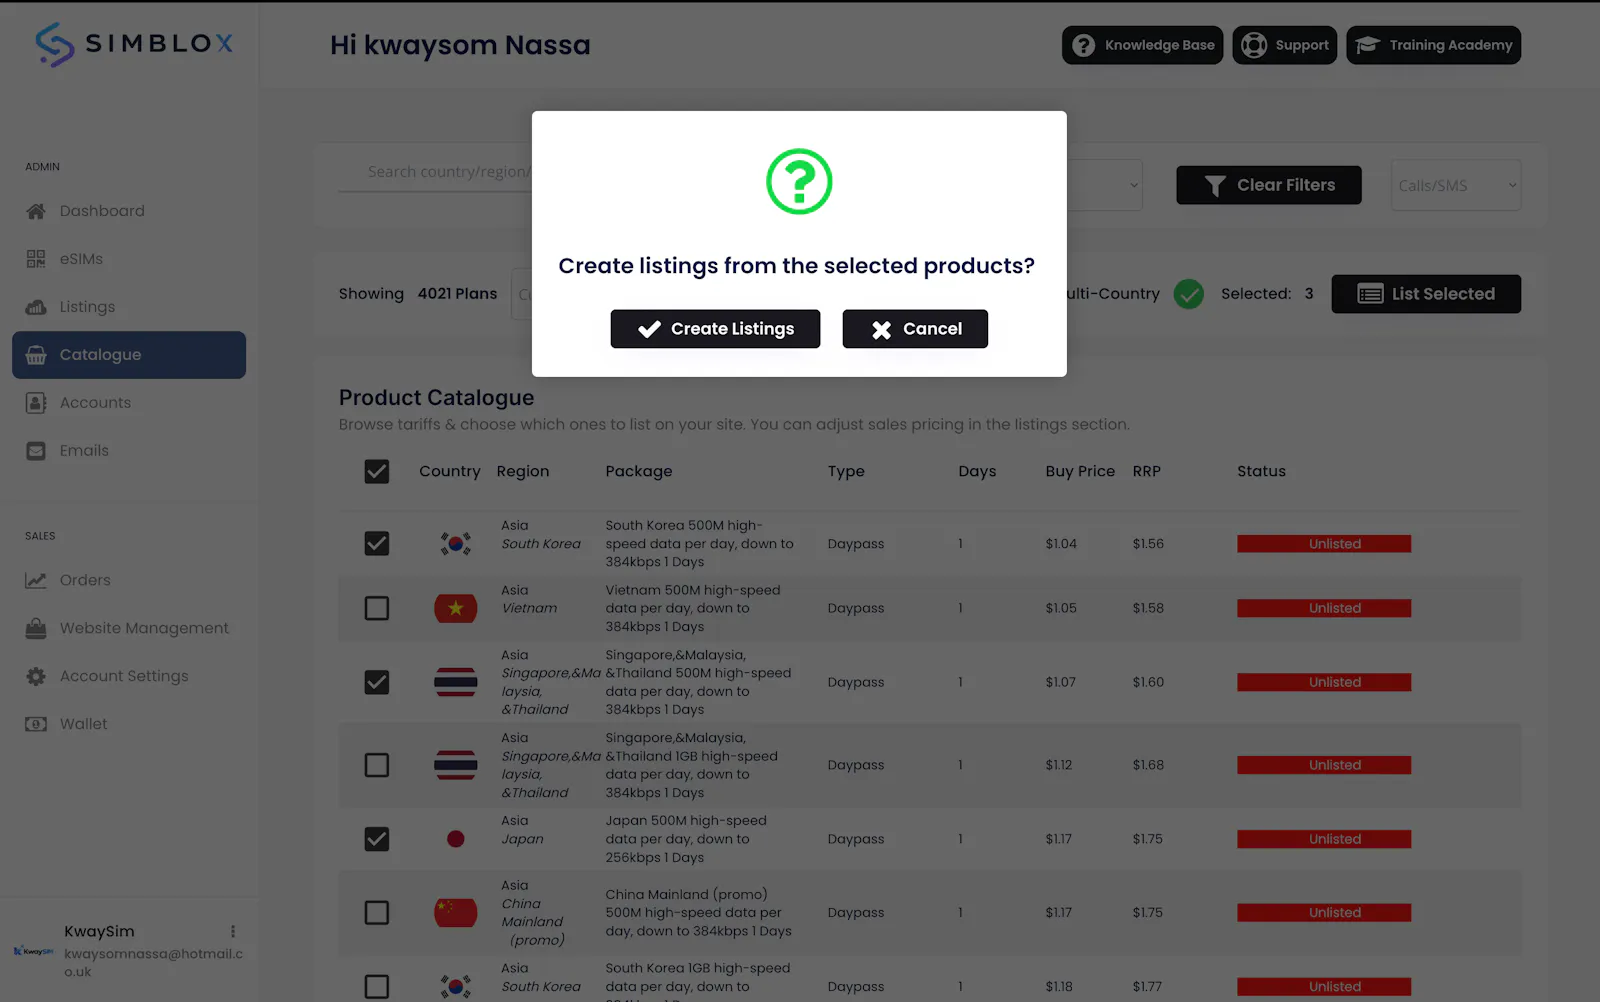
Task: Click the Catalogue basket icon
Action: click(x=36, y=355)
